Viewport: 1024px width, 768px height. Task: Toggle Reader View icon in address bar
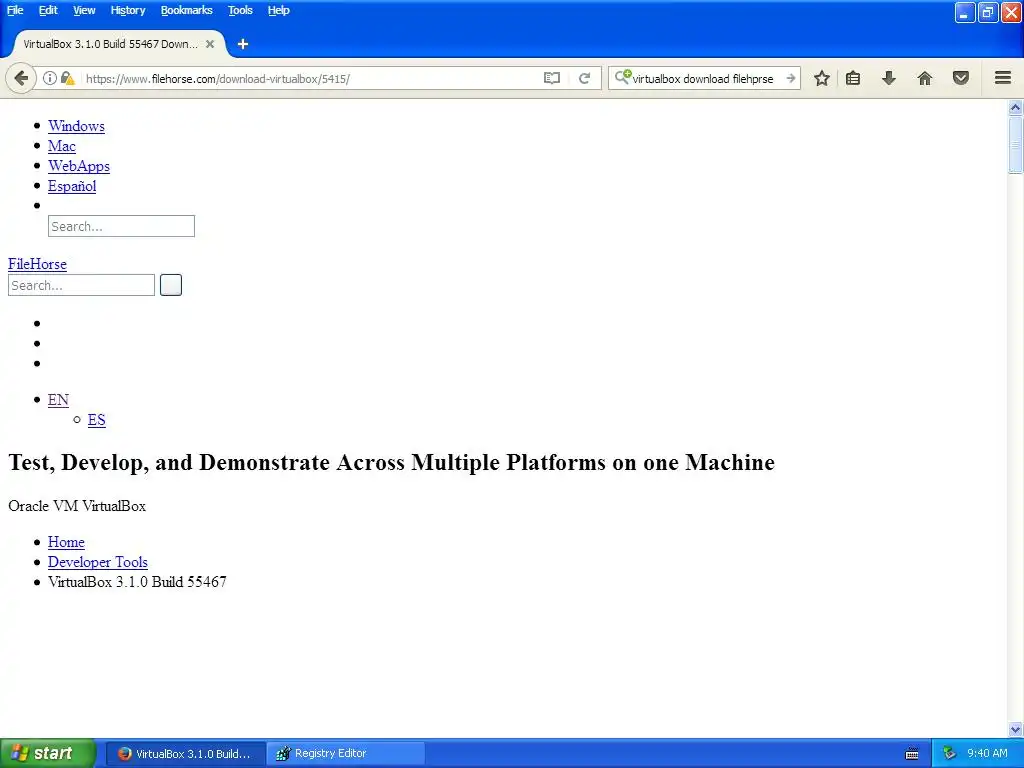tap(552, 78)
